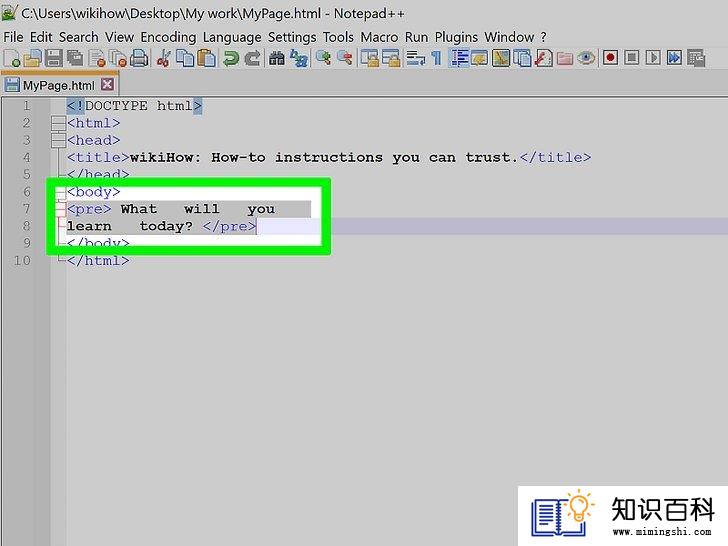The image size is (728, 546).
Task: Click the Close document toolbar icon
Action: pyautogui.click(x=97, y=58)
